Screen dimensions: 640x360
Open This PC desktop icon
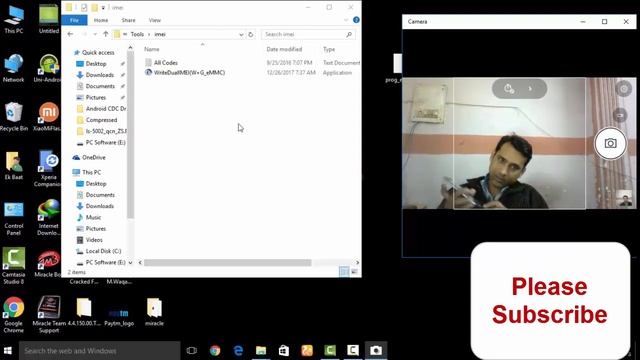[x=14, y=20]
